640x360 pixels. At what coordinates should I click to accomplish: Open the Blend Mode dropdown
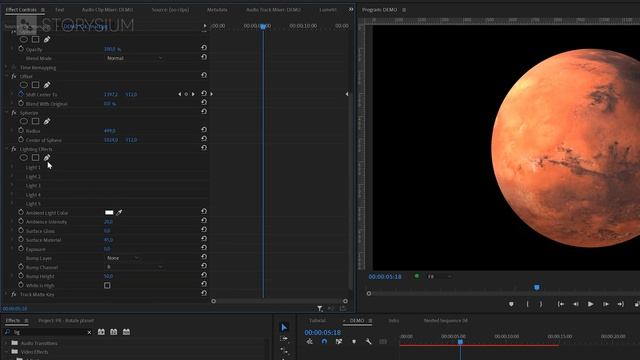click(134, 58)
